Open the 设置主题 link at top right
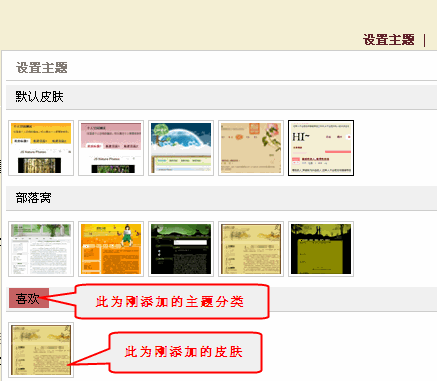 [389, 40]
